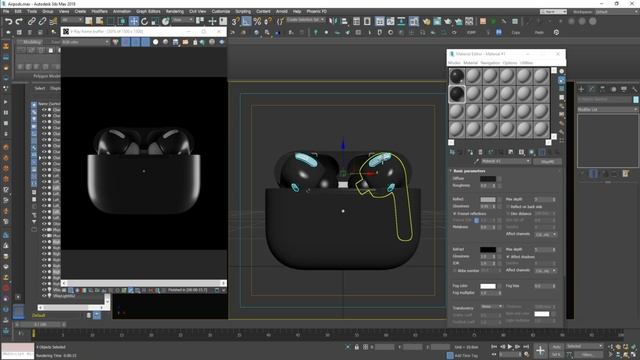
Task: Click Get Material icon in Material Editor
Action: point(452,152)
